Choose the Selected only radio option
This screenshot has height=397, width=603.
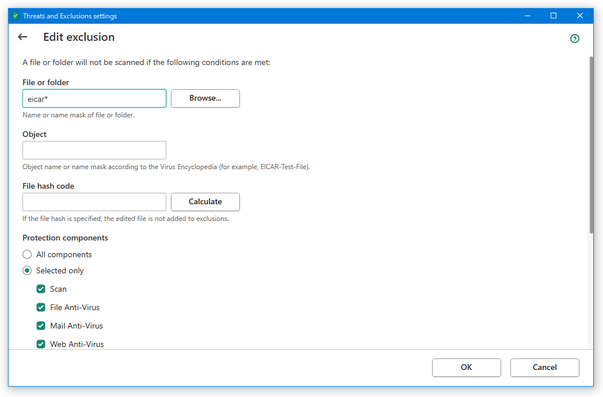click(27, 270)
